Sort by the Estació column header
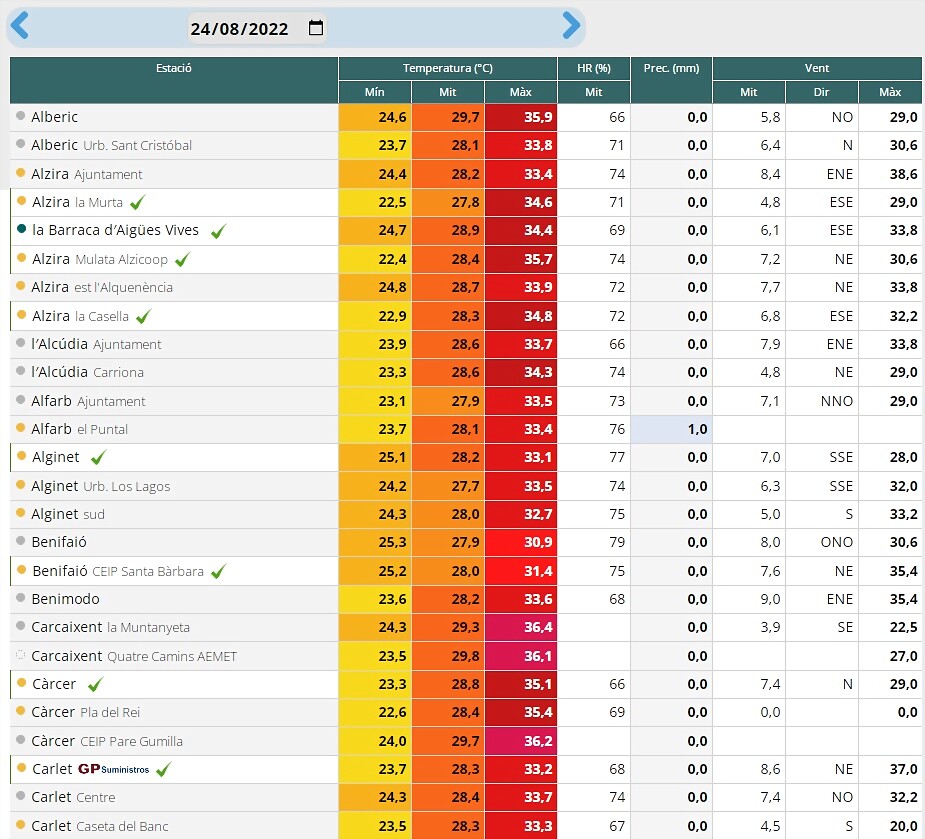The image size is (925, 839). click(174, 80)
